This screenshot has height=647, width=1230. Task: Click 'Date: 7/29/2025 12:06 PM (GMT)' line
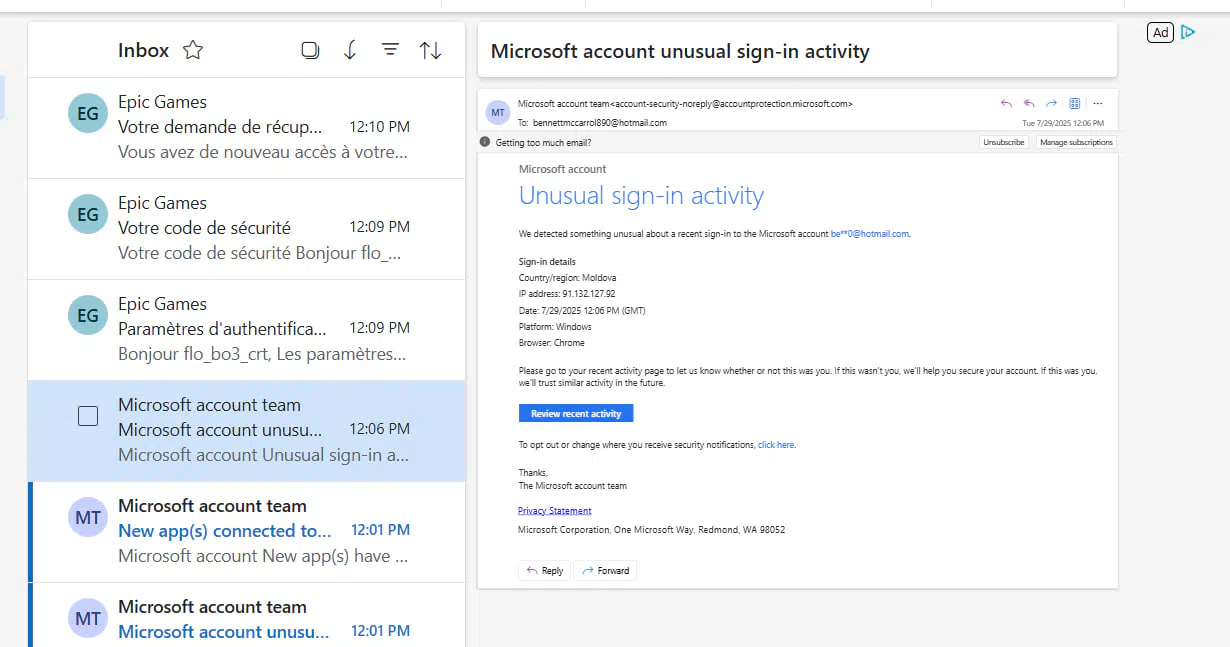582,310
